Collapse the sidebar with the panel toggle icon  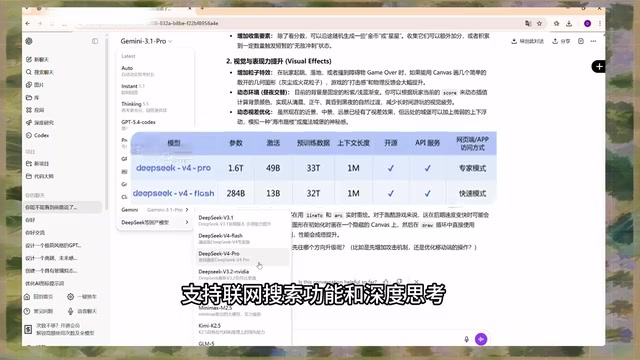95,41
